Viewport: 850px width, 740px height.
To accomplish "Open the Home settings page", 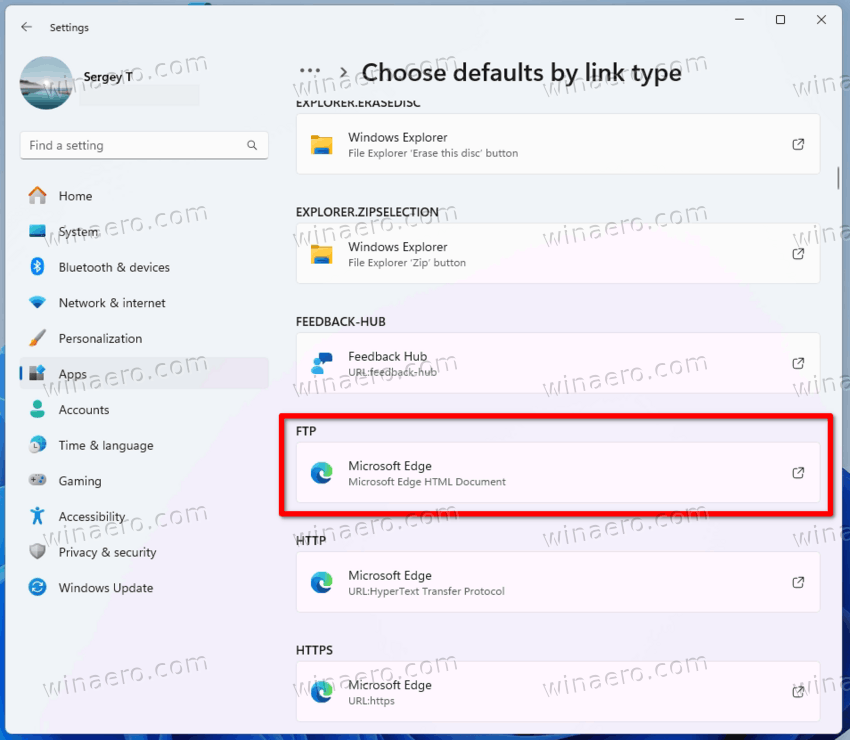I will [144, 196].
